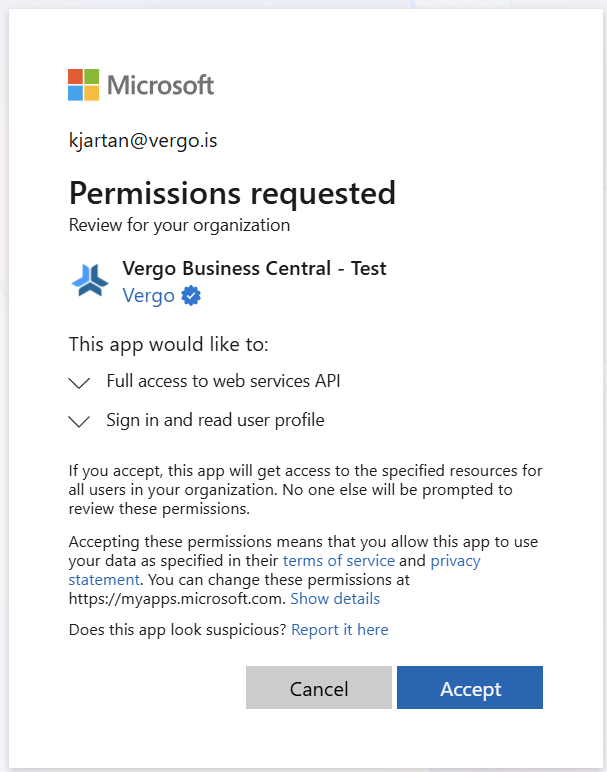Open the privacy statement link
The width and height of the screenshot is (607, 772).
(455, 560)
